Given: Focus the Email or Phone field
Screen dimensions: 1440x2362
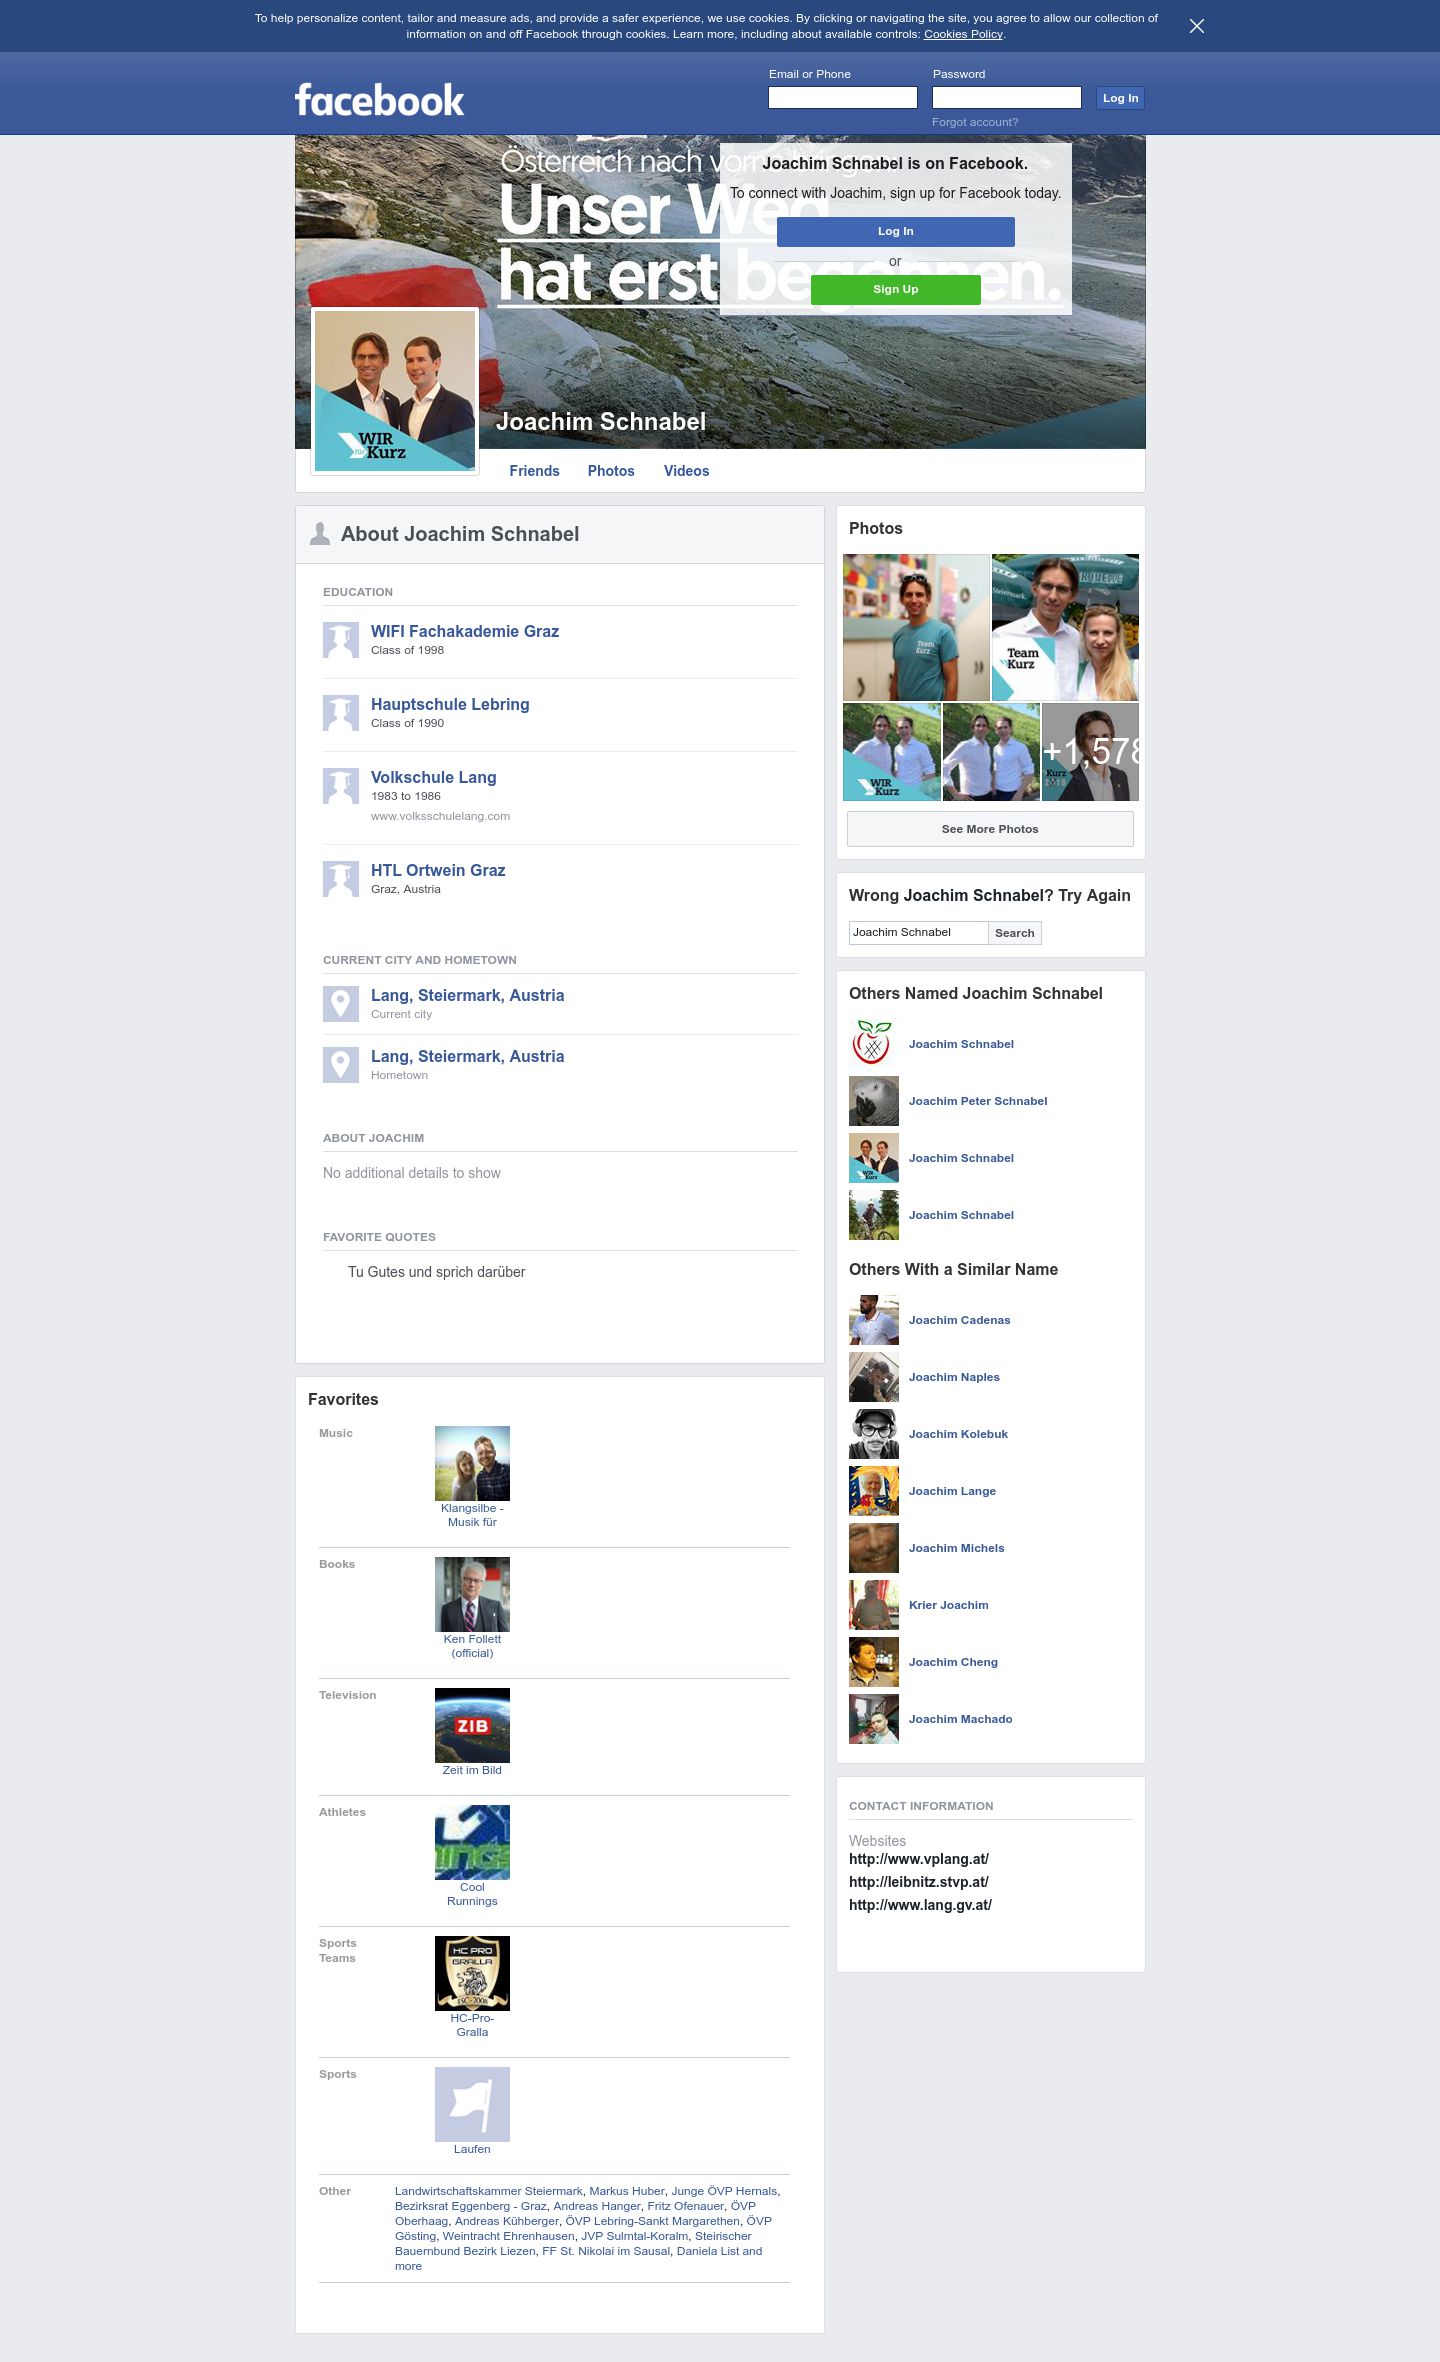Looking at the screenshot, I should pos(843,97).
